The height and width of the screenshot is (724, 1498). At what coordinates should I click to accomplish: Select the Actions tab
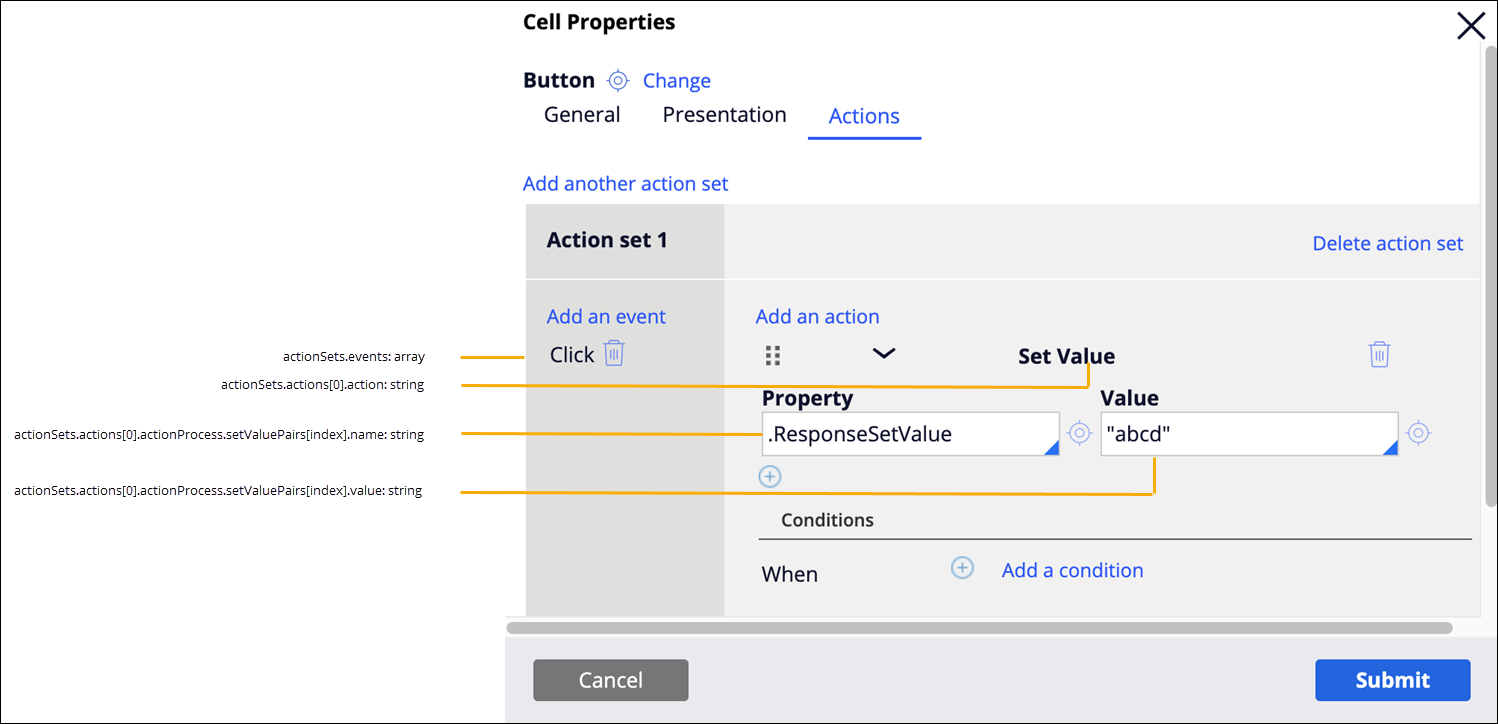pyautogui.click(x=864, y=116)
